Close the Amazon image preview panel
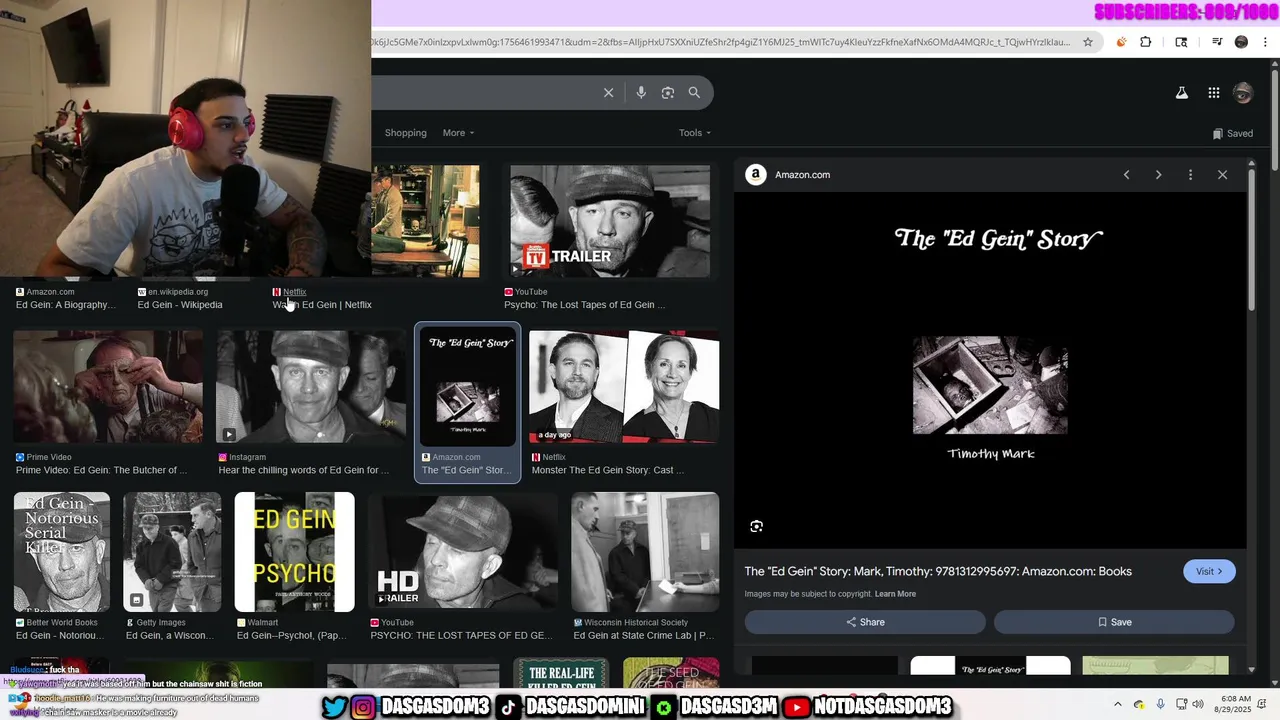1280x720 pixels. (x=1222, y=175)
